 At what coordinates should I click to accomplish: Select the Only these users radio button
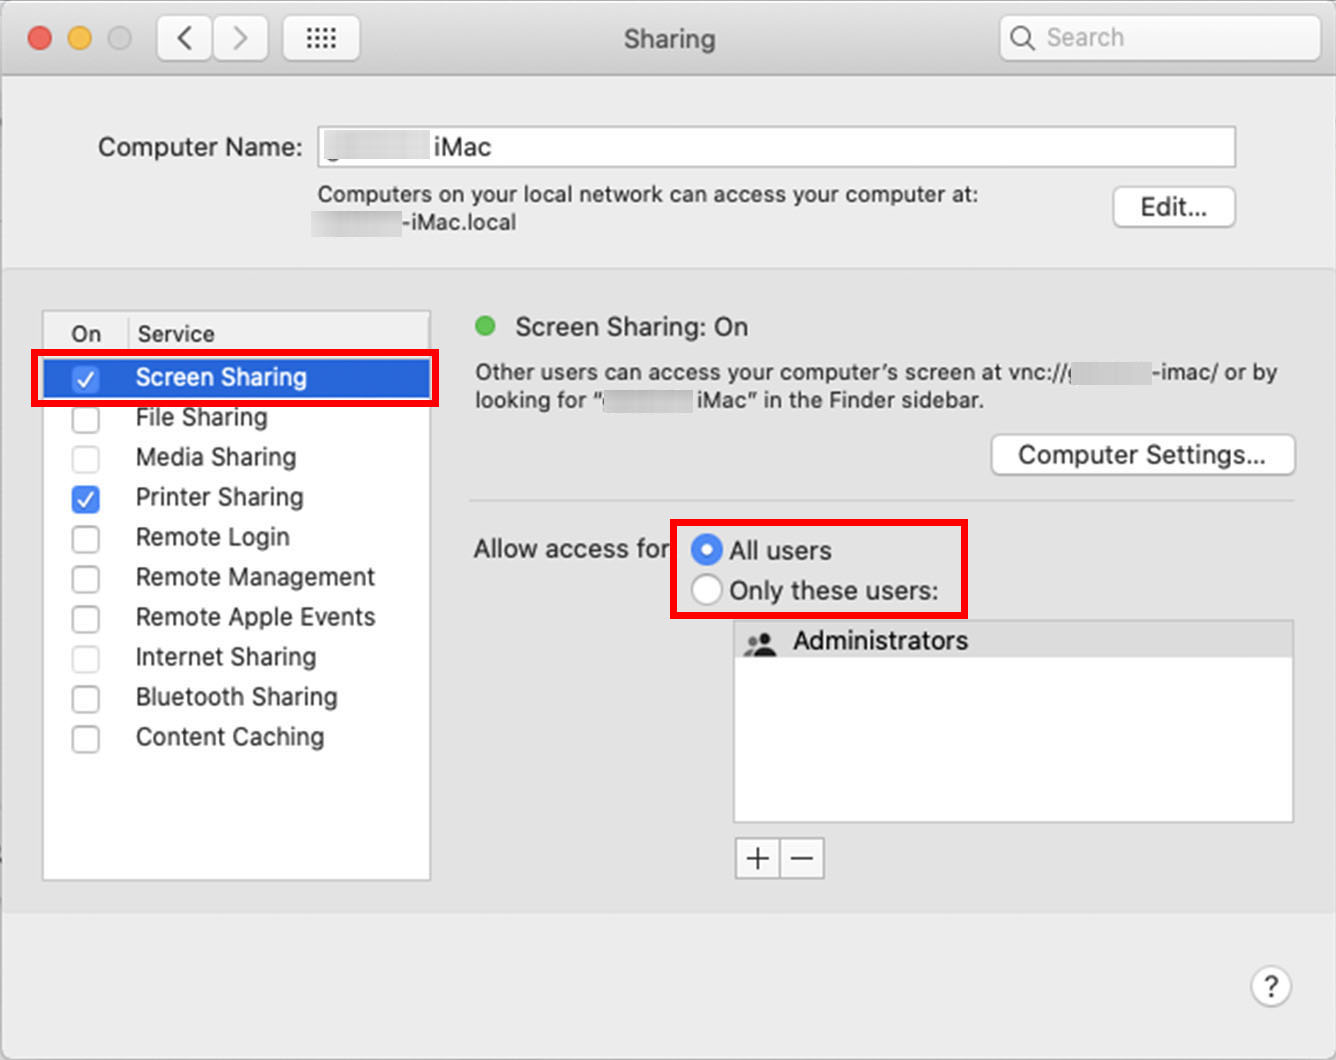coord(707,590)
